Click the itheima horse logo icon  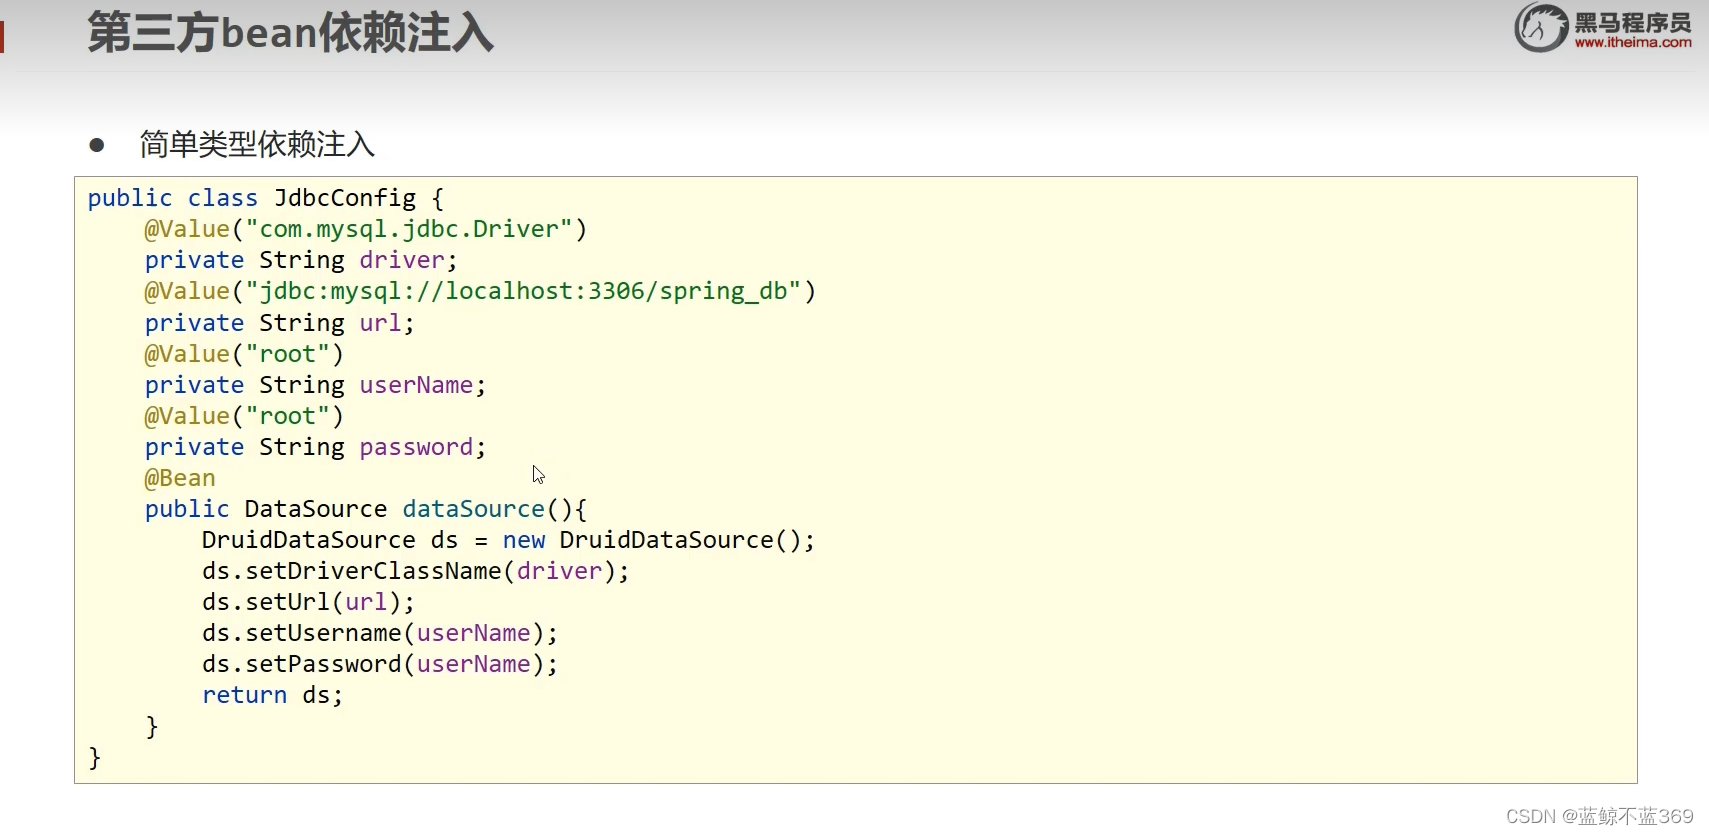pos(1541,27)
